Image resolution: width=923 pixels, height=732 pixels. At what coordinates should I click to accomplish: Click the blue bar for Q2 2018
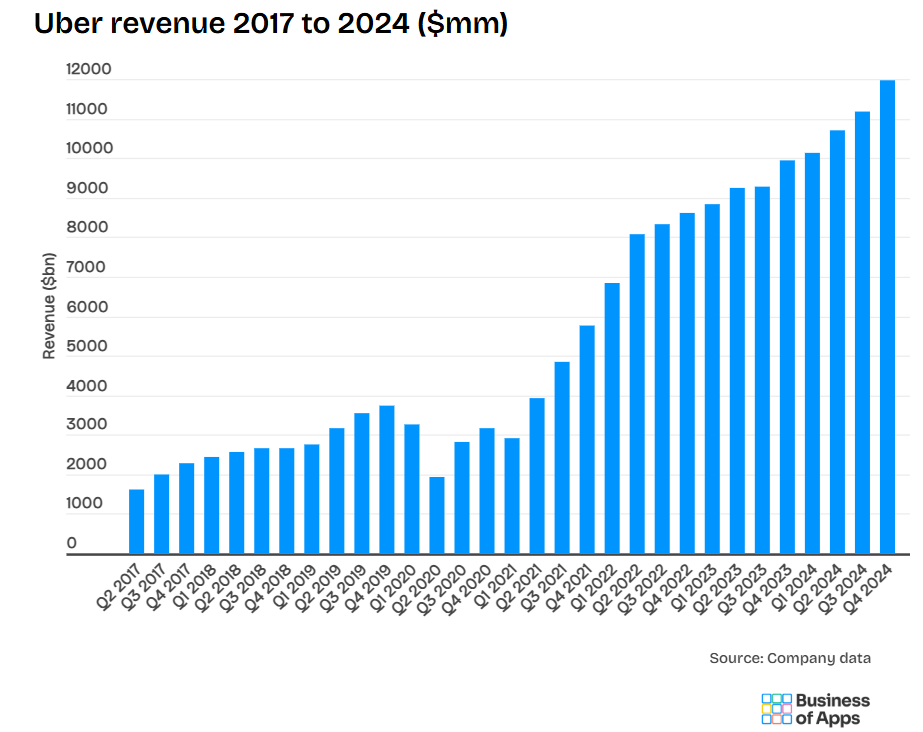237,503
